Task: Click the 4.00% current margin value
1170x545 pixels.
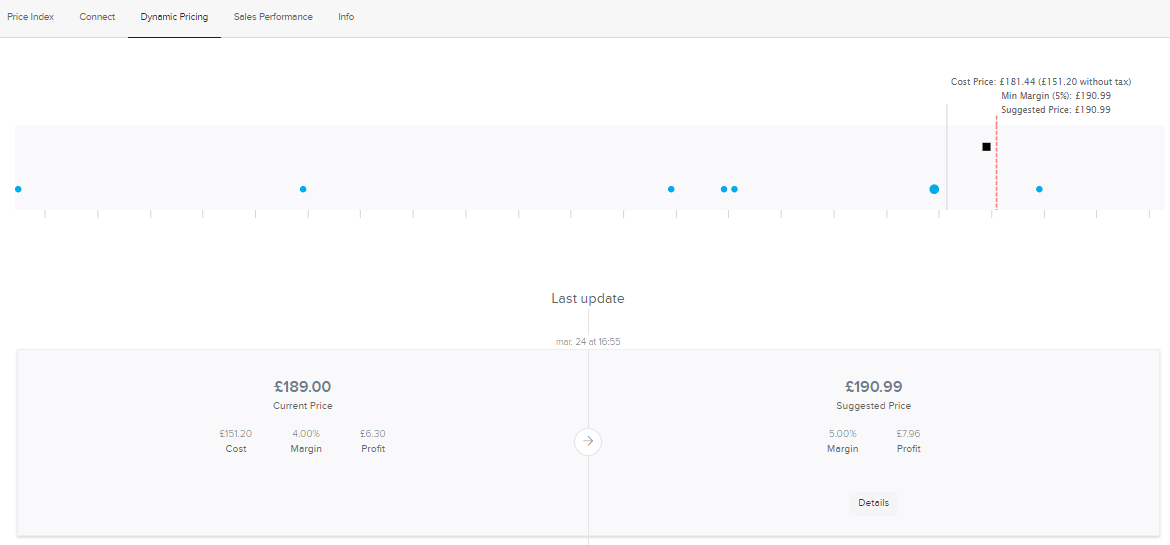Action: (x=305, y=434)
